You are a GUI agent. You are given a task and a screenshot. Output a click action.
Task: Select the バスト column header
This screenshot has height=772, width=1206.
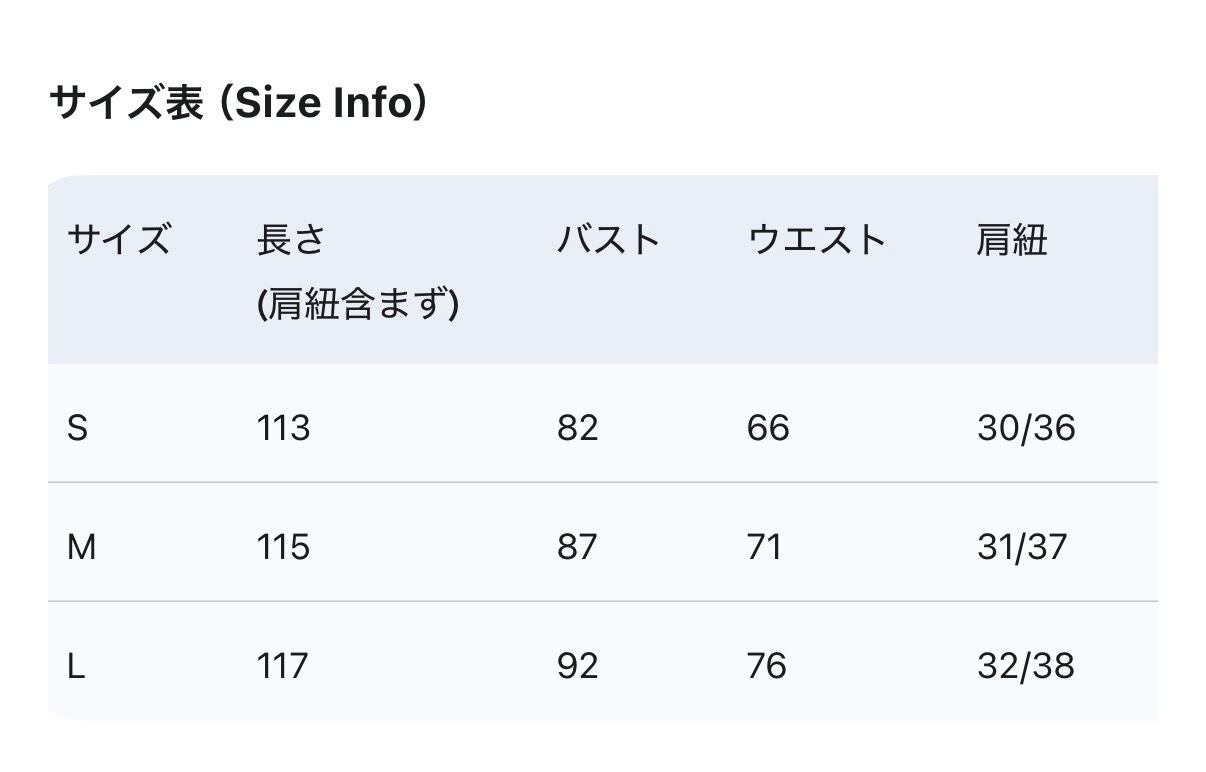tap(609, 240)
